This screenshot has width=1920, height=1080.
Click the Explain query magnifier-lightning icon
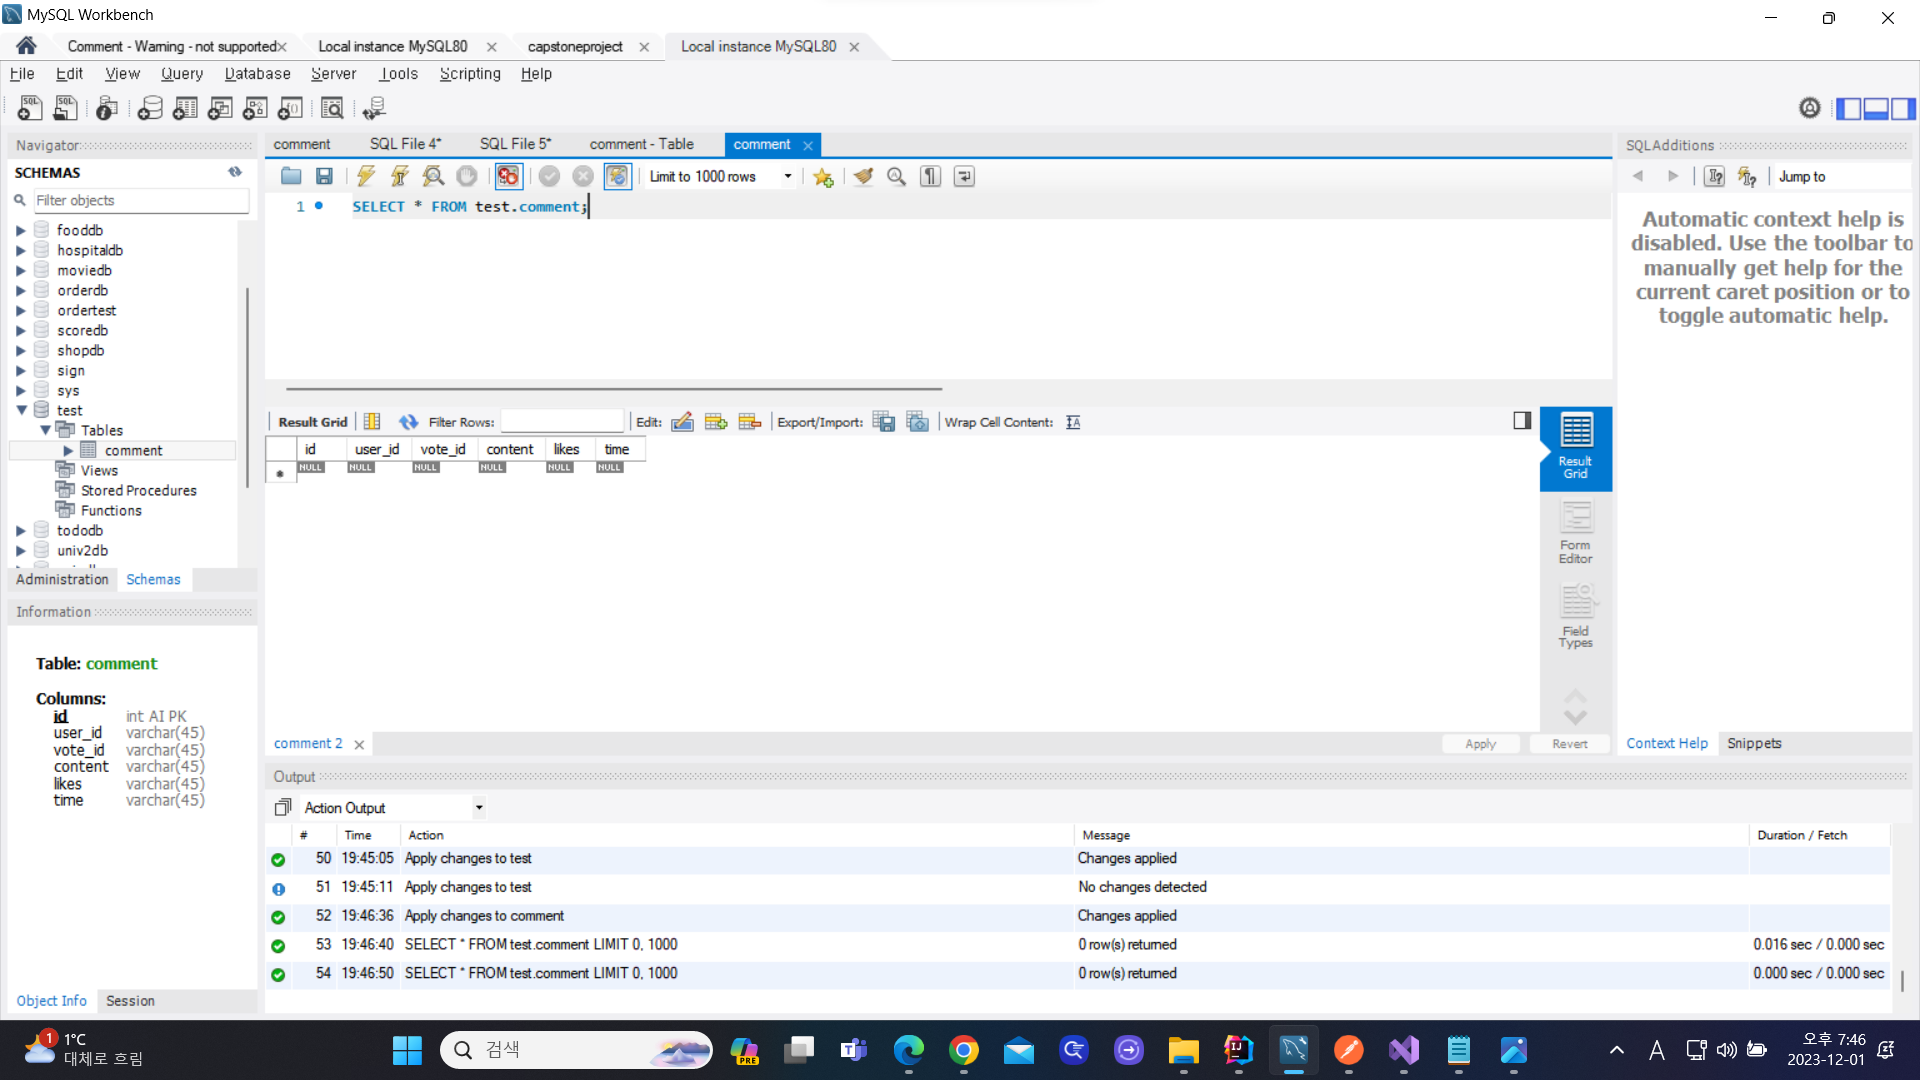tap(433, 176)
